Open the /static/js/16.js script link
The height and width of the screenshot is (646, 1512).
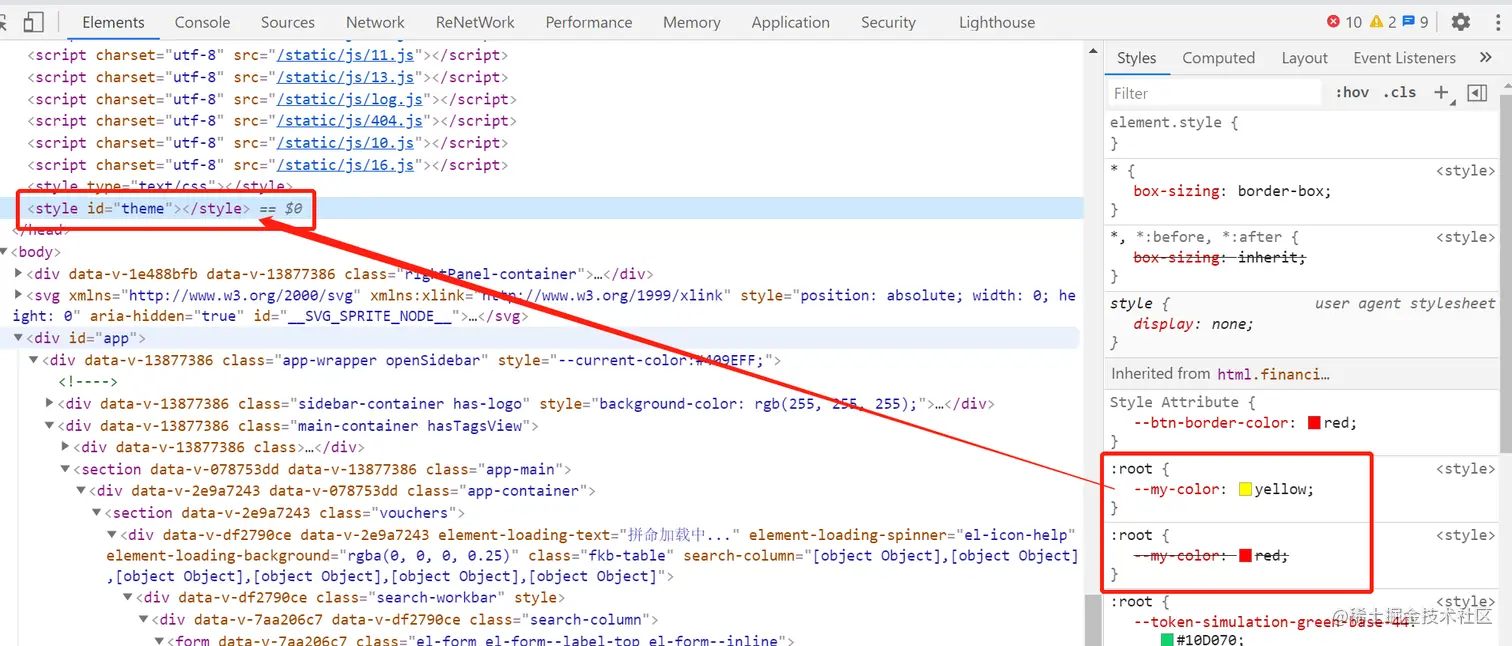click(x=345, y=165)
